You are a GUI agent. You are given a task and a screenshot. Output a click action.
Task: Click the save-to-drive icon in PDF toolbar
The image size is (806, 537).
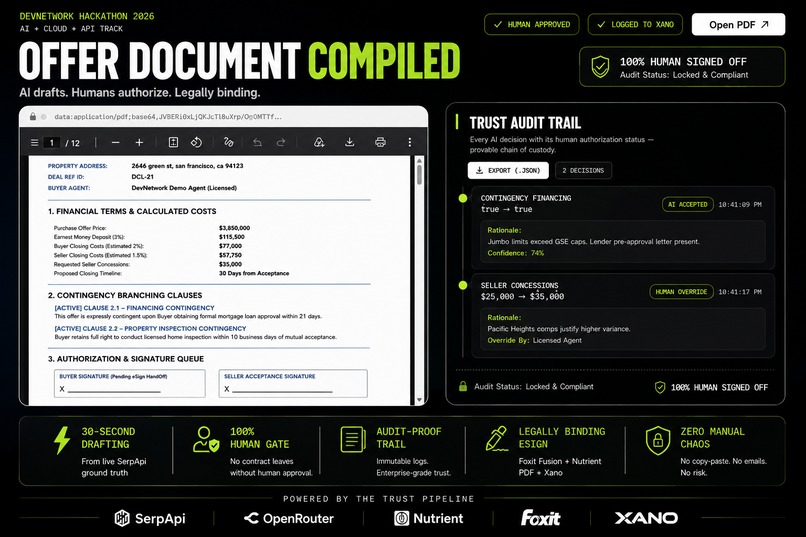[319, 142]
